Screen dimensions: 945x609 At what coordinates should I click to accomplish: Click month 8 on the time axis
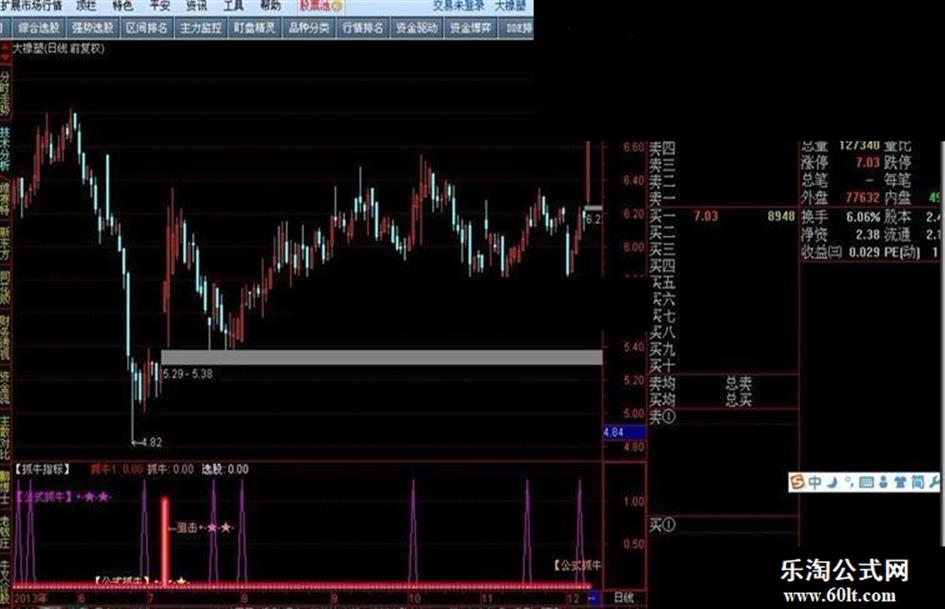point(243,598)
